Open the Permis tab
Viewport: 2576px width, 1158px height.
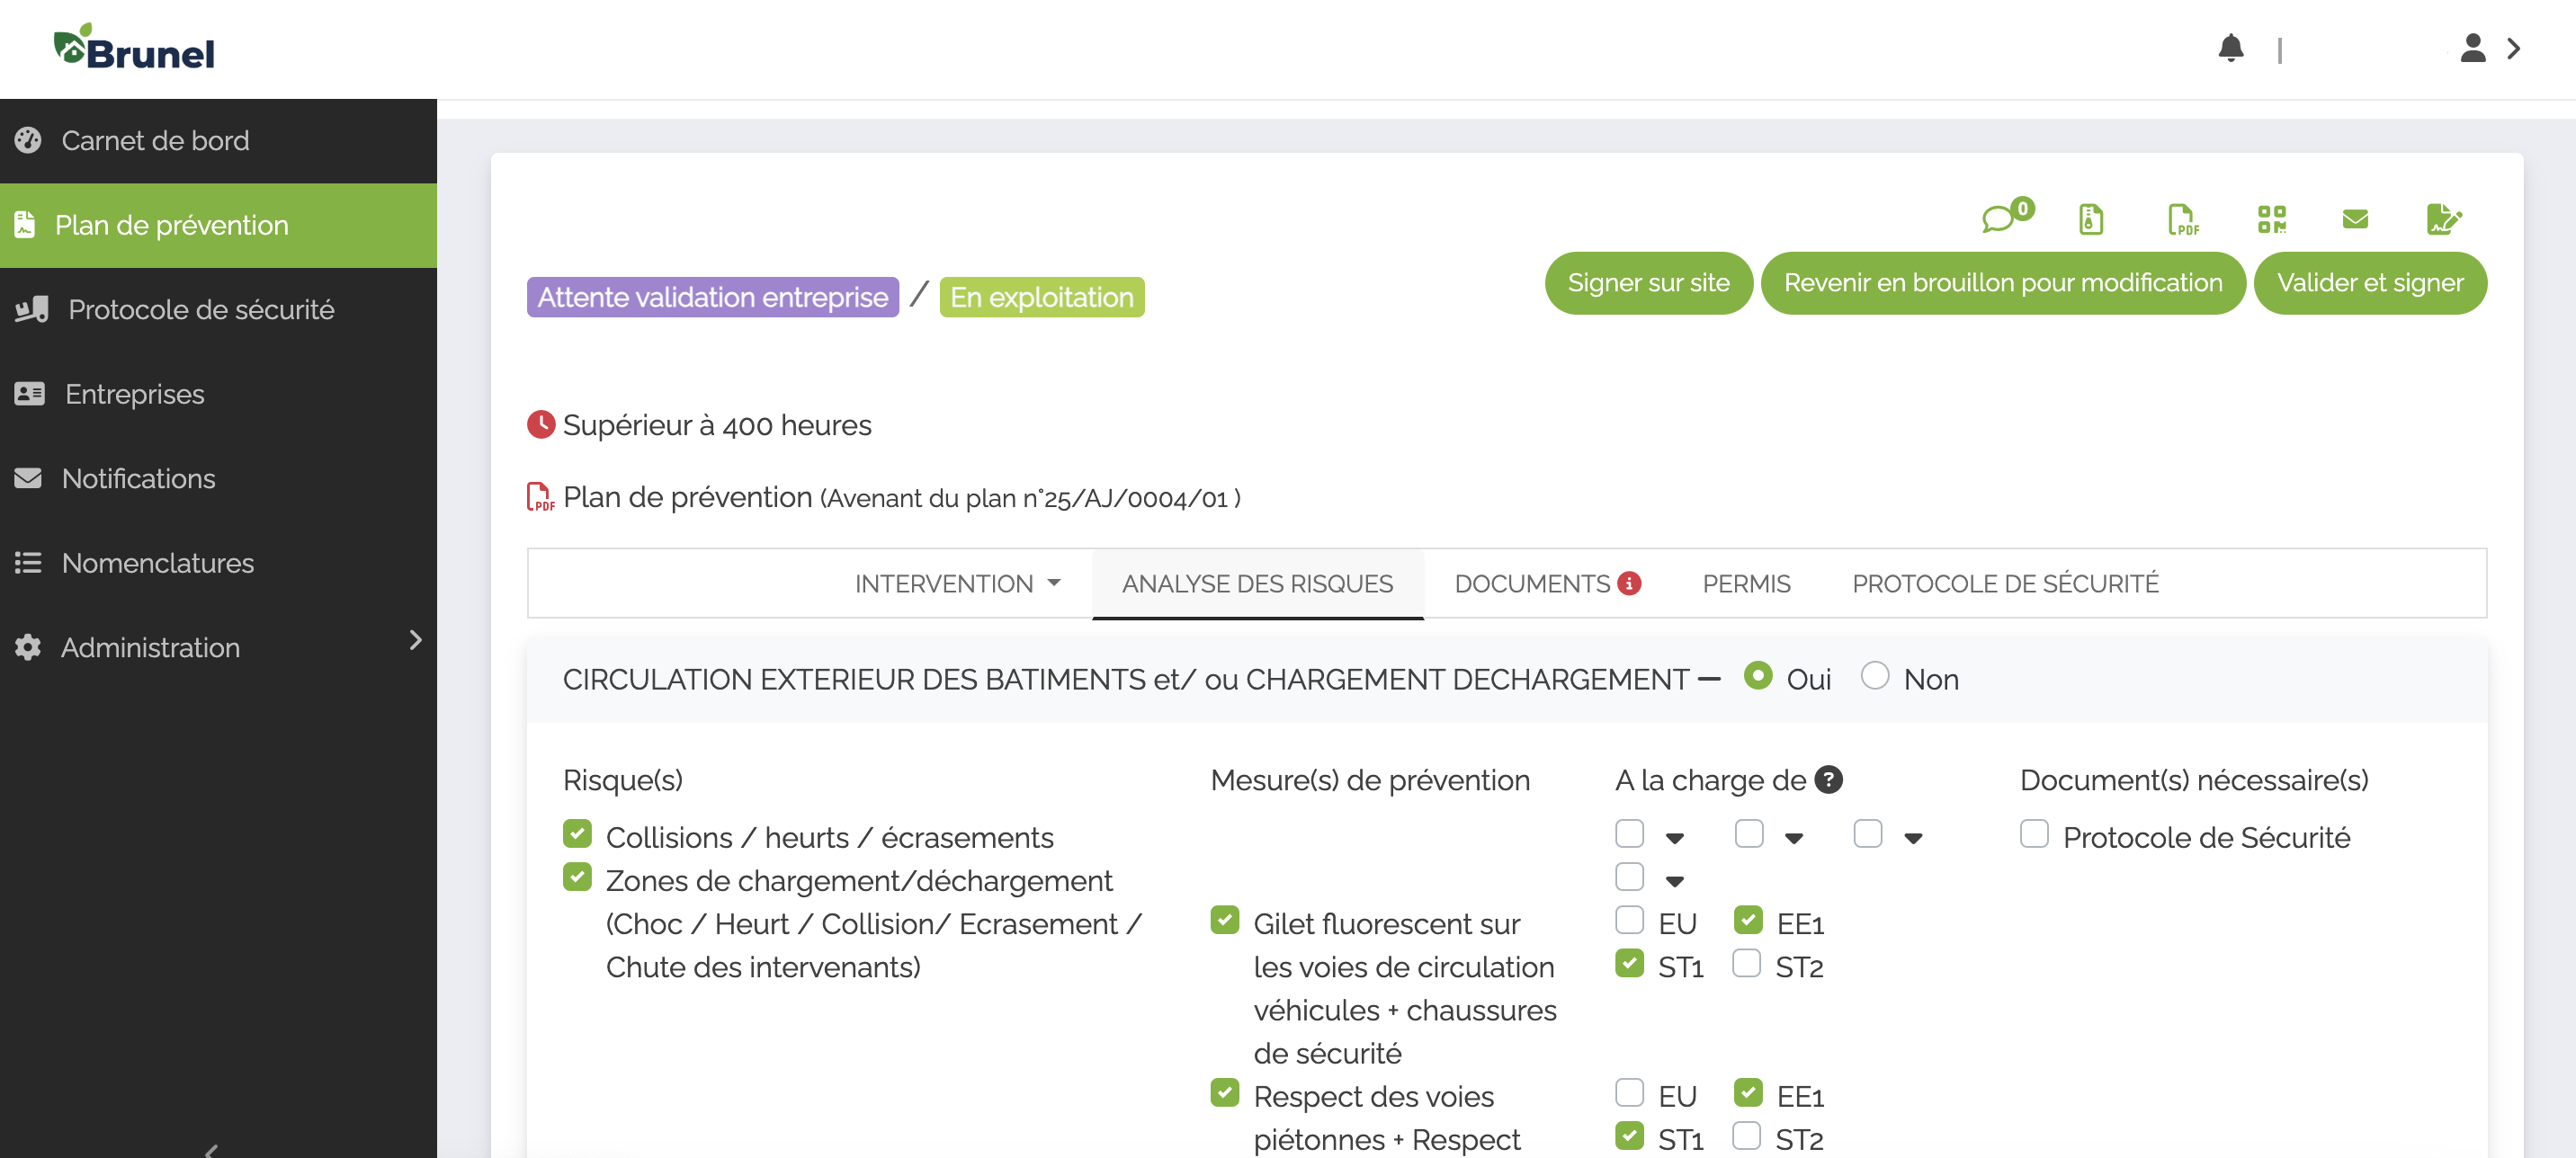[x=1746, y=583]
